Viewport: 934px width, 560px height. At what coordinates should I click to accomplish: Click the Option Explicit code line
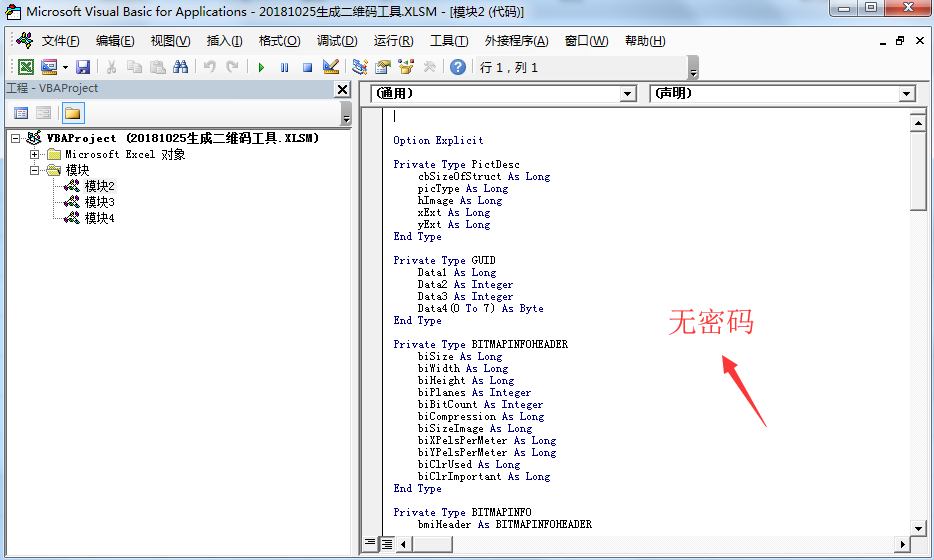point(438,141)
